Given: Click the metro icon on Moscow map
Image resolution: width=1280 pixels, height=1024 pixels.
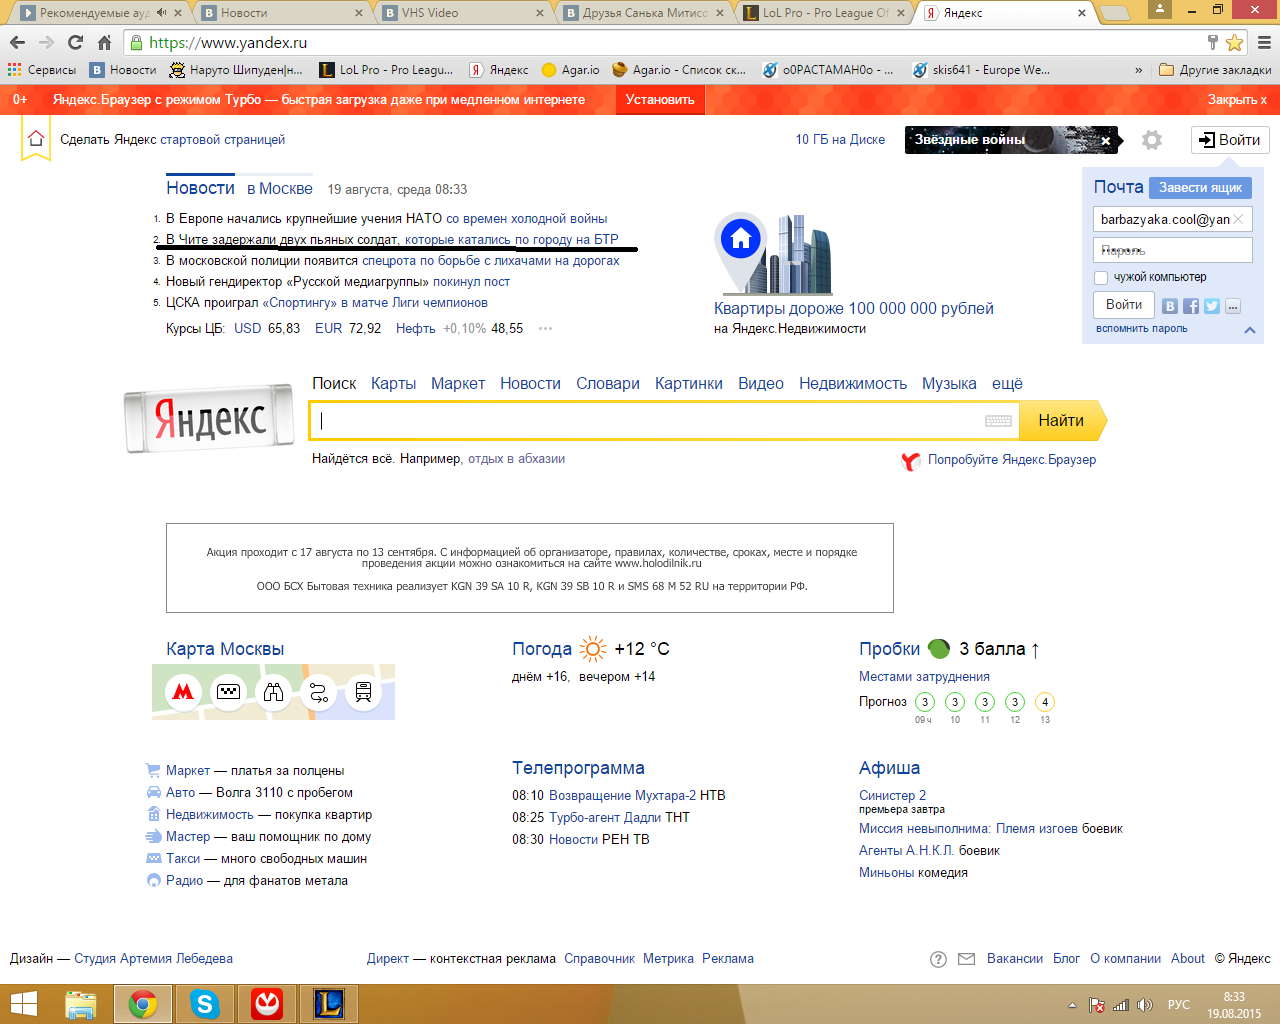Looking at the screenshot, I should pyautogui.click(x=183, y=691).
